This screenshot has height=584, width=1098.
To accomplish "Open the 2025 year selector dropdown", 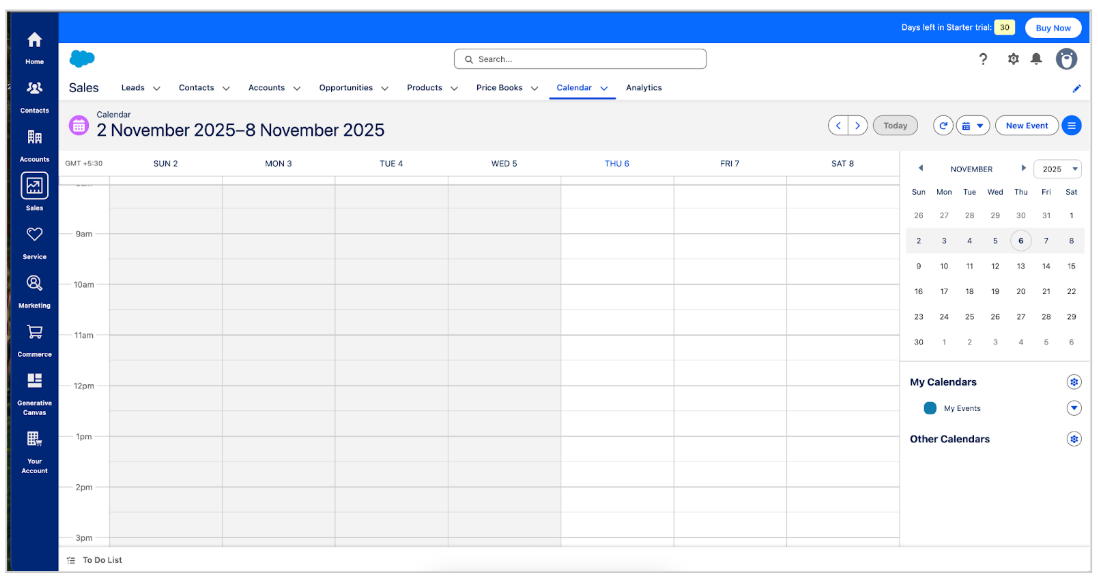I will click(1057, 168).
